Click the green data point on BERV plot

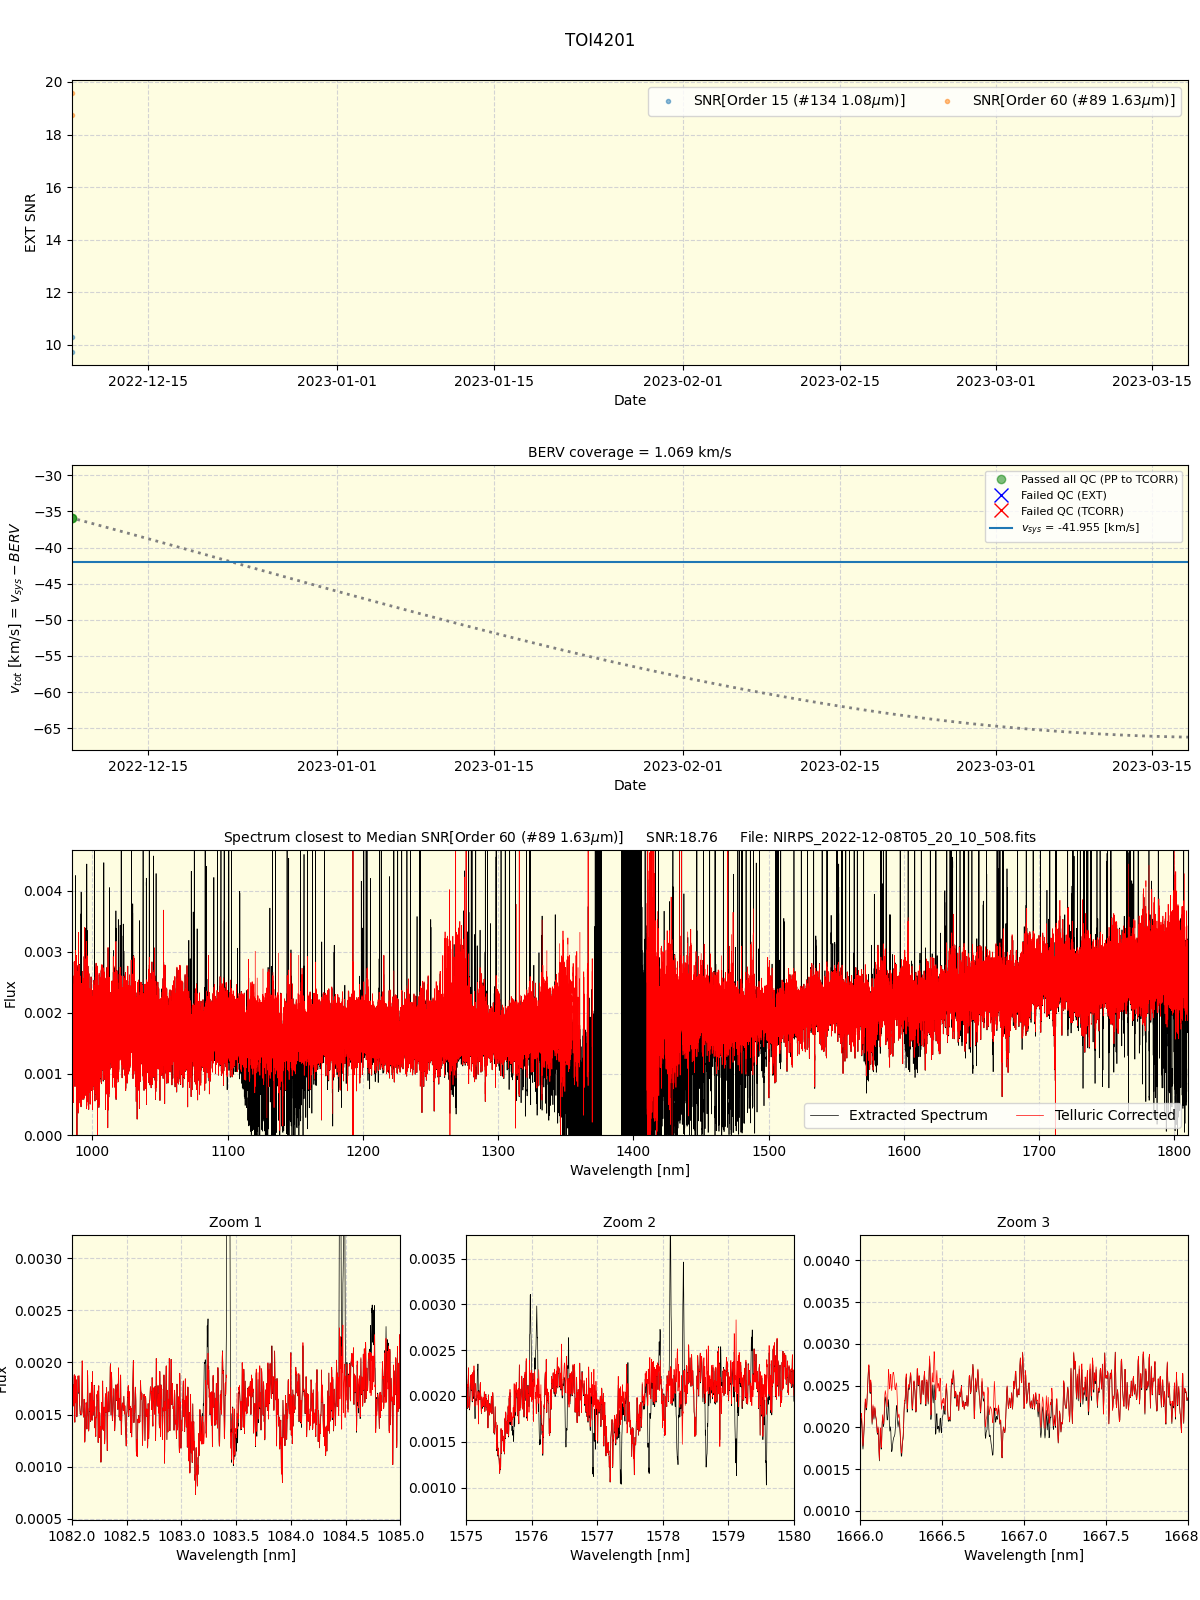[x=73, y=518]
